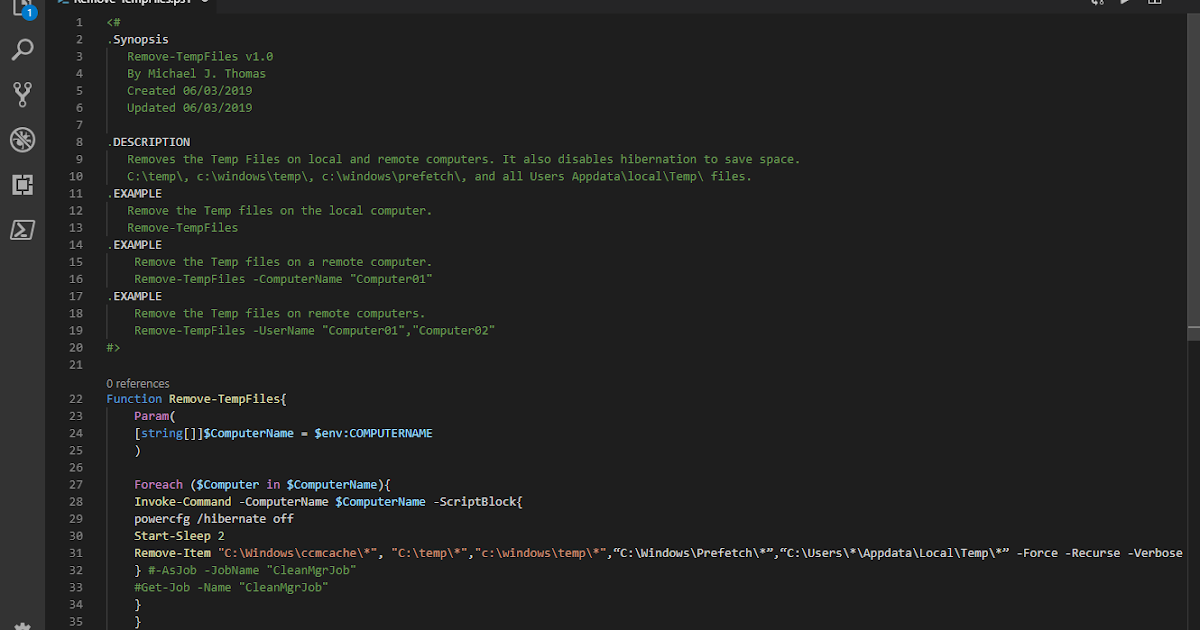This screenshot has width=1200, height=630.
Task: Click 'Remove the Temp files on remote computers.'
Action: click(x=279, y=313)
